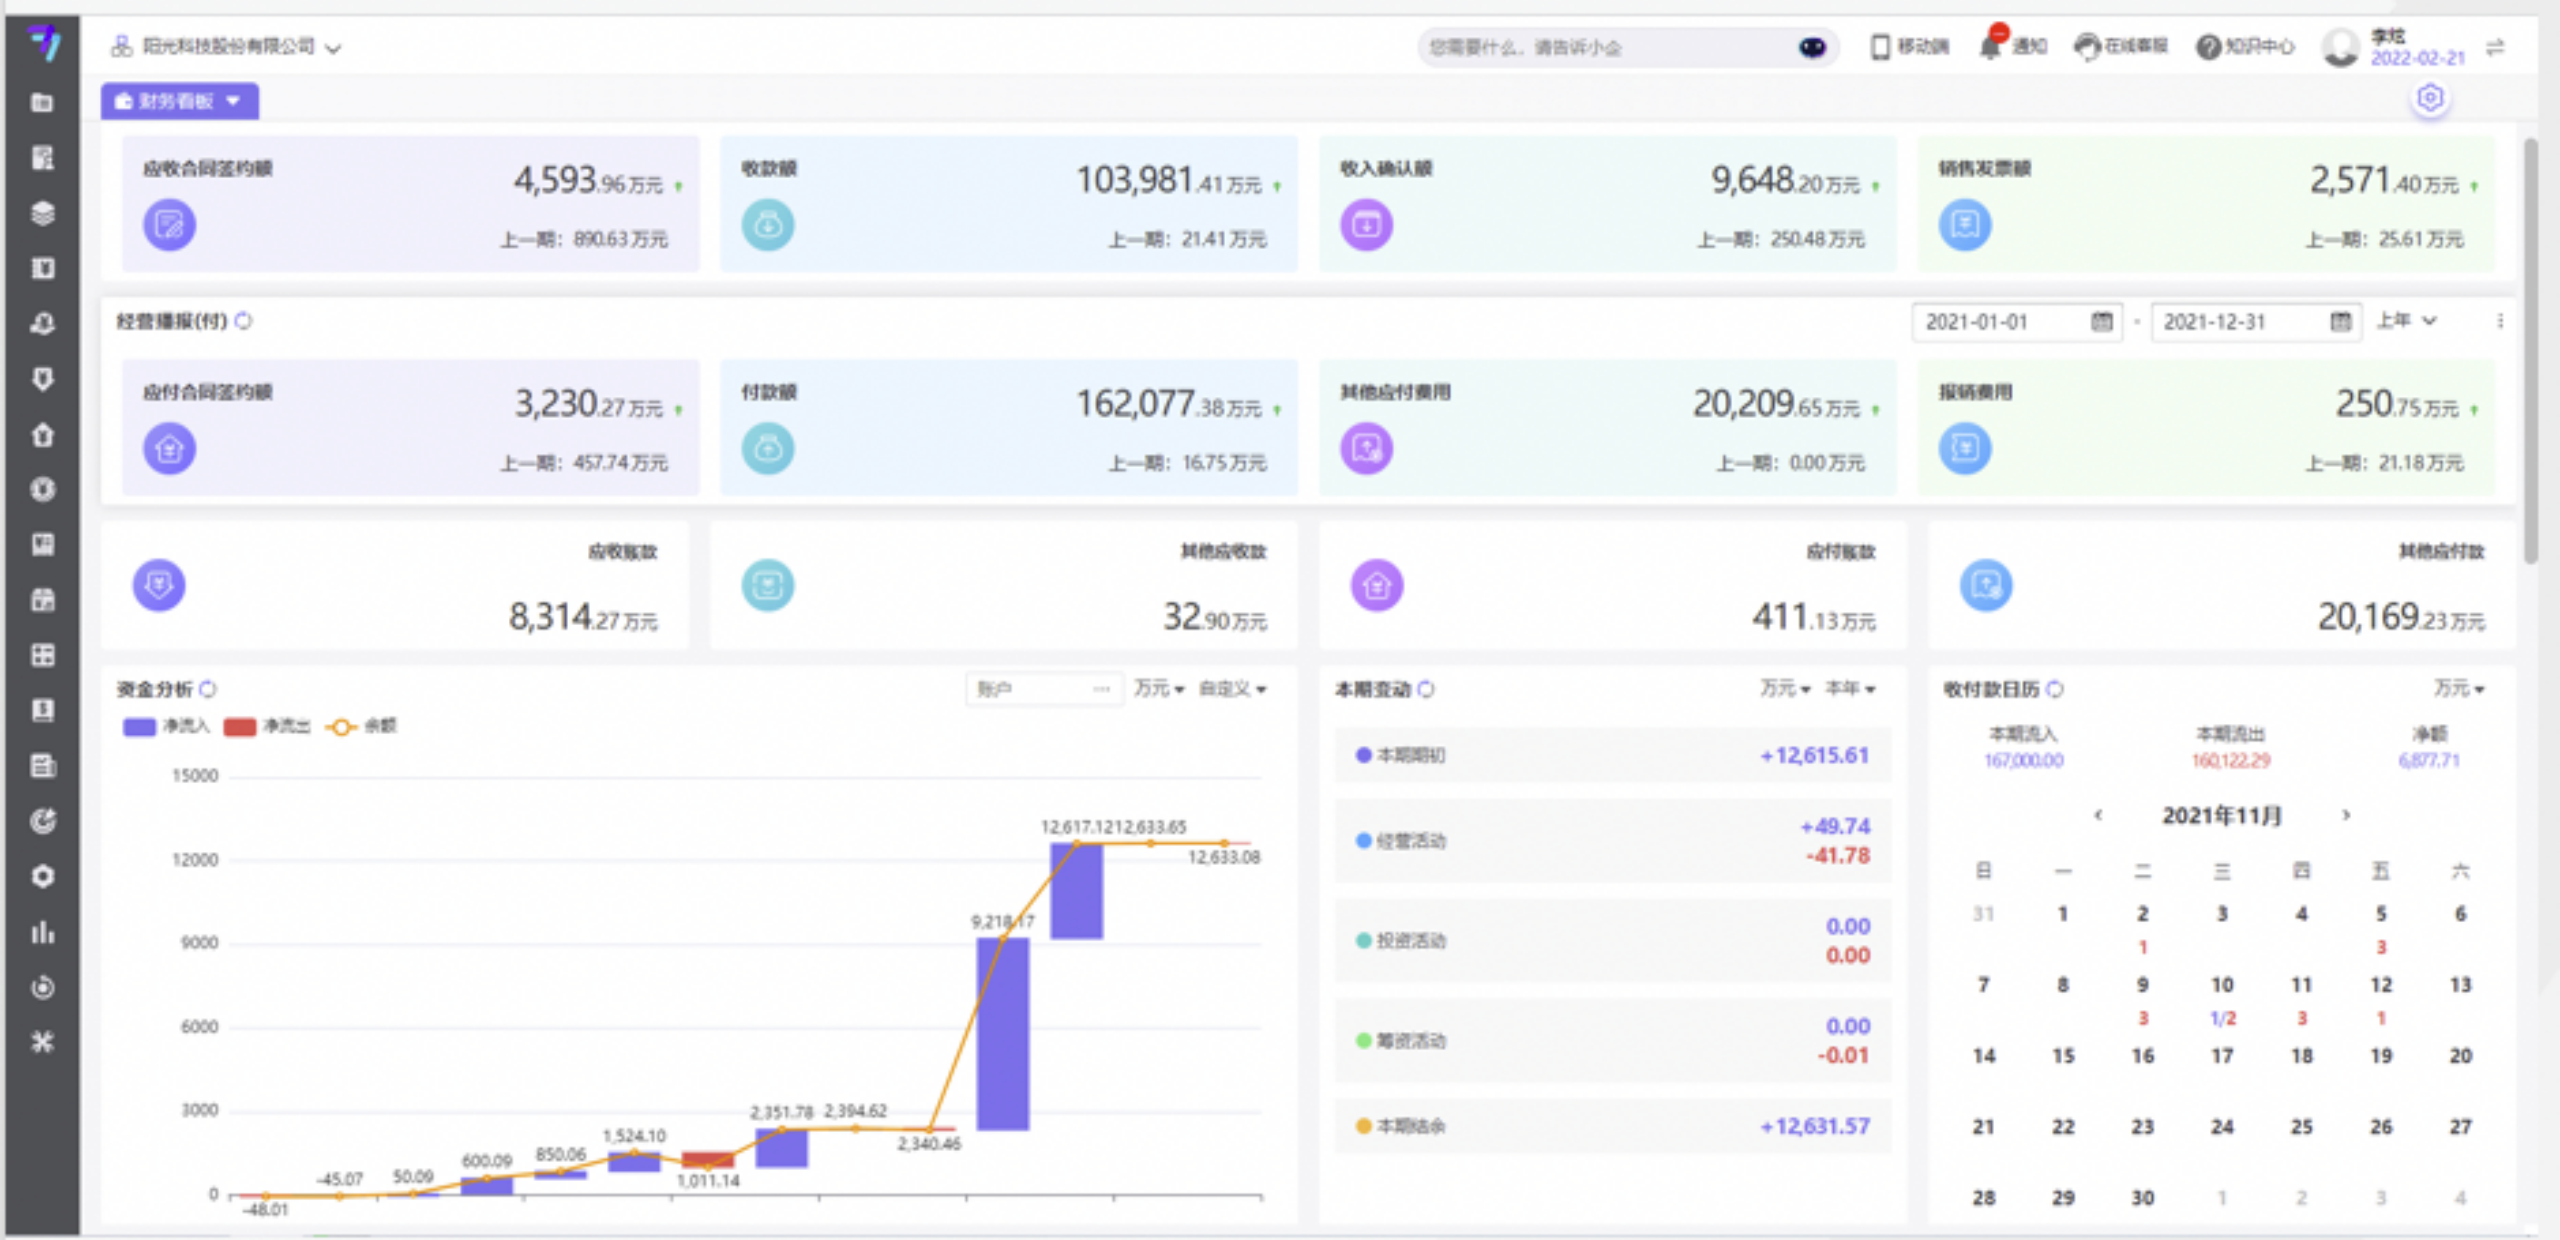This screenshot has height=1240, width=2560.
Task: Expand the 阳光科技股份有限公司 company dropdown
Action: point(333,48)
